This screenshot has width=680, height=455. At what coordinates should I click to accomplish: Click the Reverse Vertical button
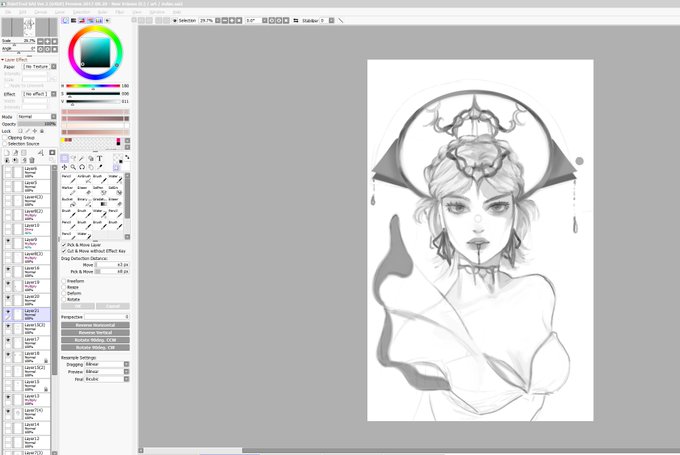tap(95, 333)
